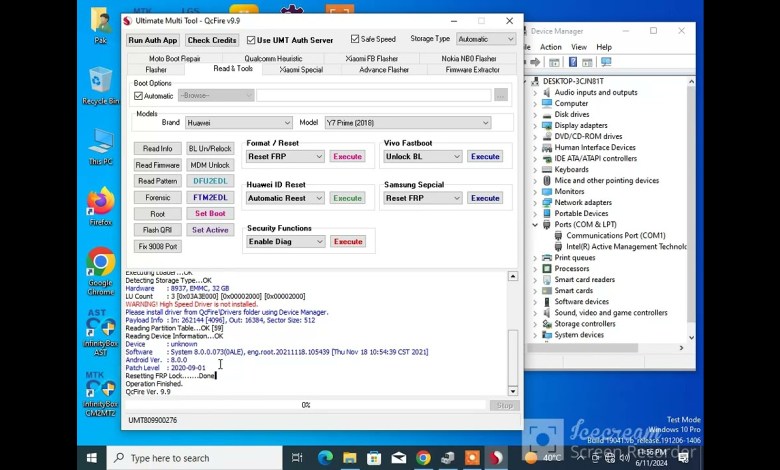This screenshot has width=780, height=470.
Task: Click the log scrollbar down arrow in QcFire
Action: point(512,391)
